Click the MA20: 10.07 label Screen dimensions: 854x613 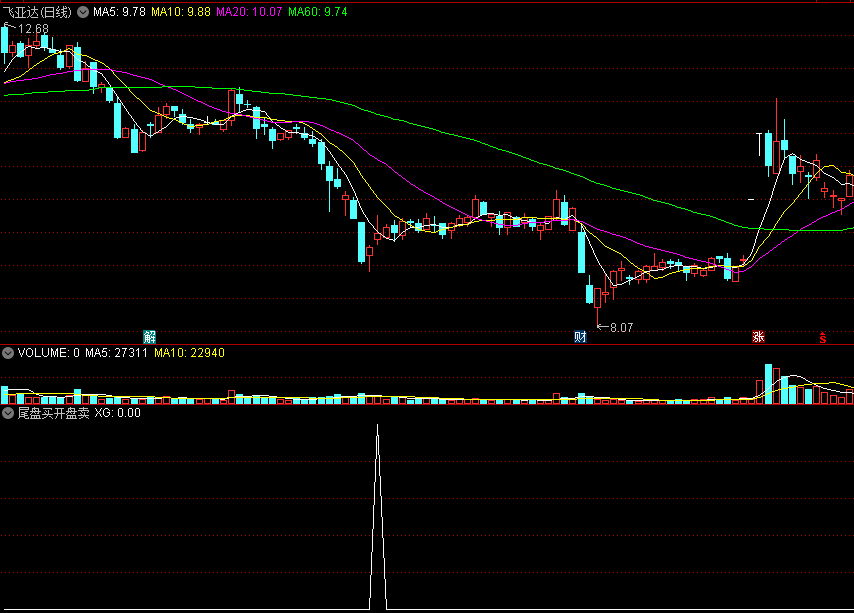[x=249, y=12]
